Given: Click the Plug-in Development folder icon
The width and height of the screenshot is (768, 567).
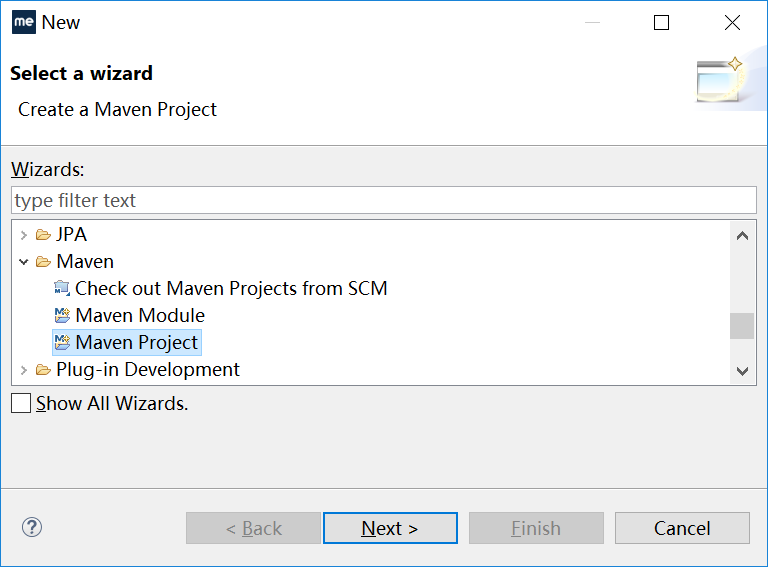Looking at the screenshot, I should click(x=43, y=370).
